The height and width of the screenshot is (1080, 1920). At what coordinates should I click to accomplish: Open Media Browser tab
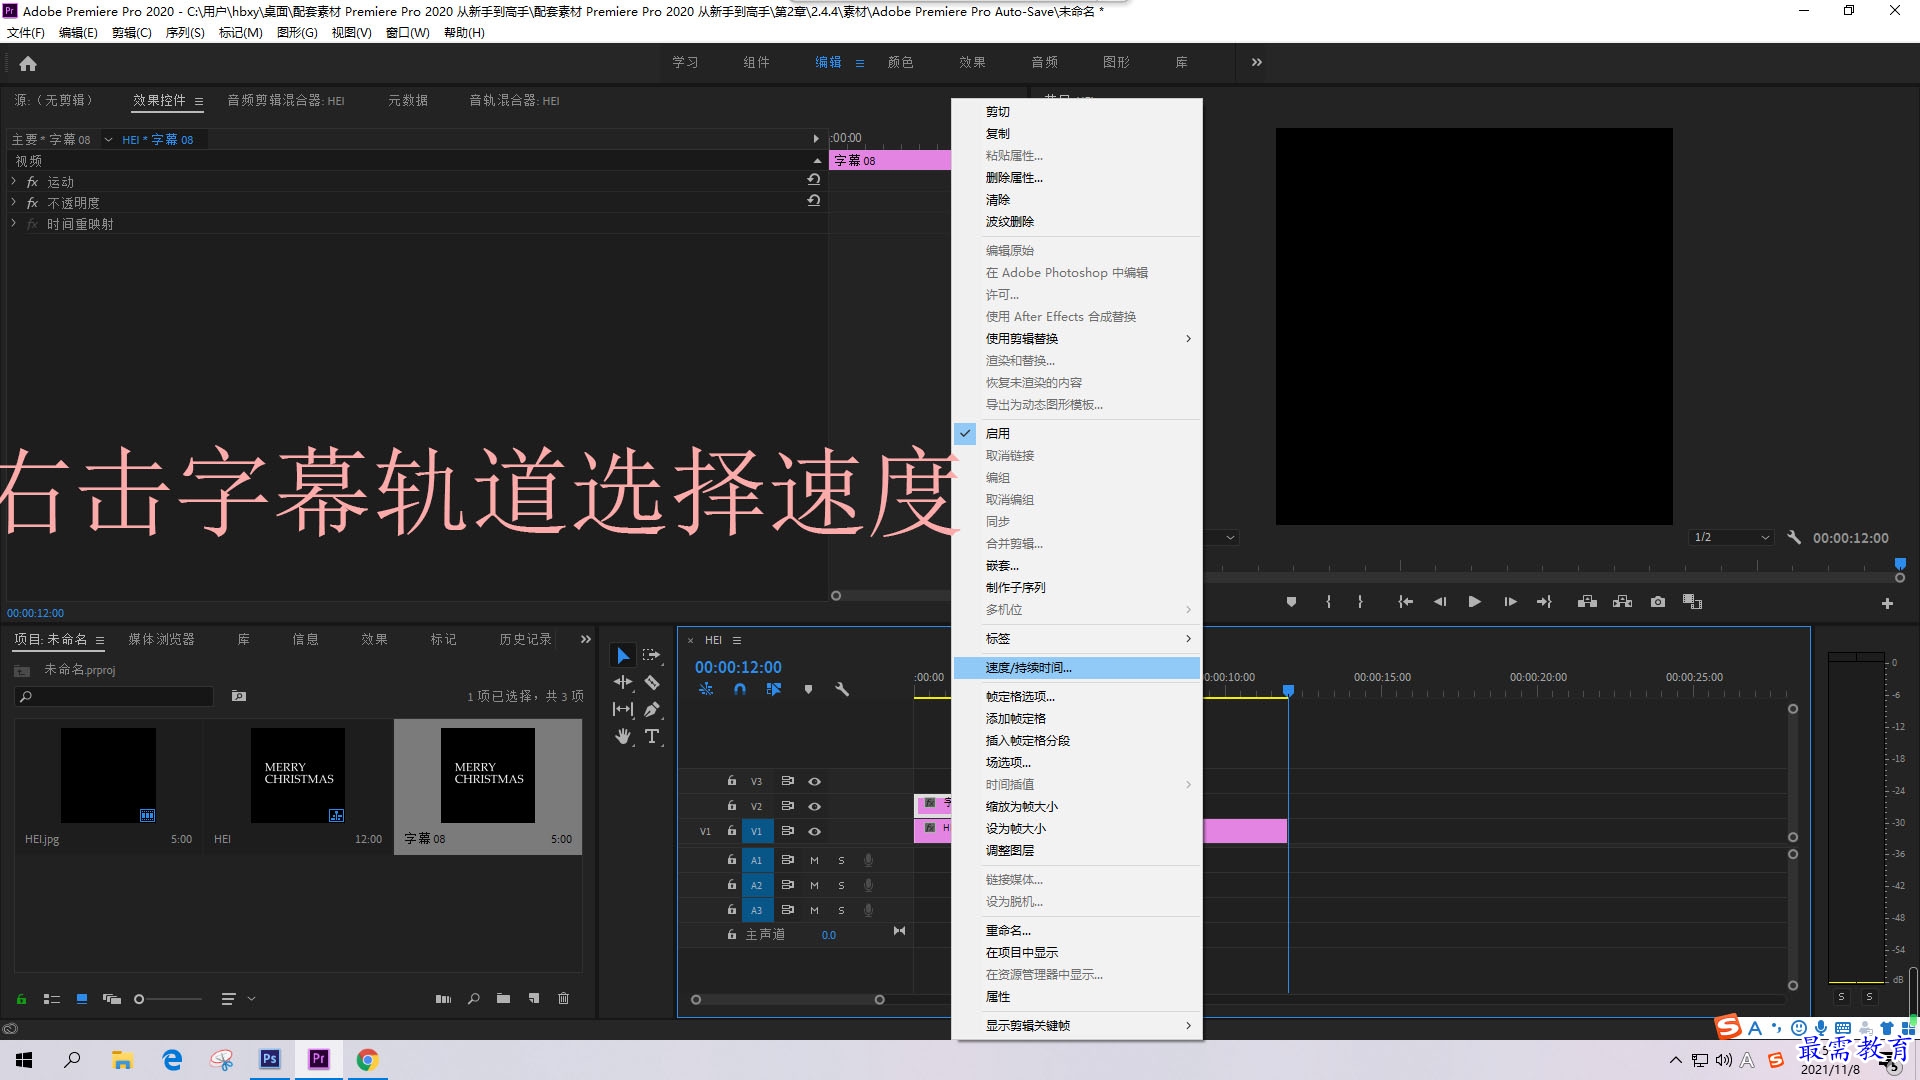(x=161, y=639)
